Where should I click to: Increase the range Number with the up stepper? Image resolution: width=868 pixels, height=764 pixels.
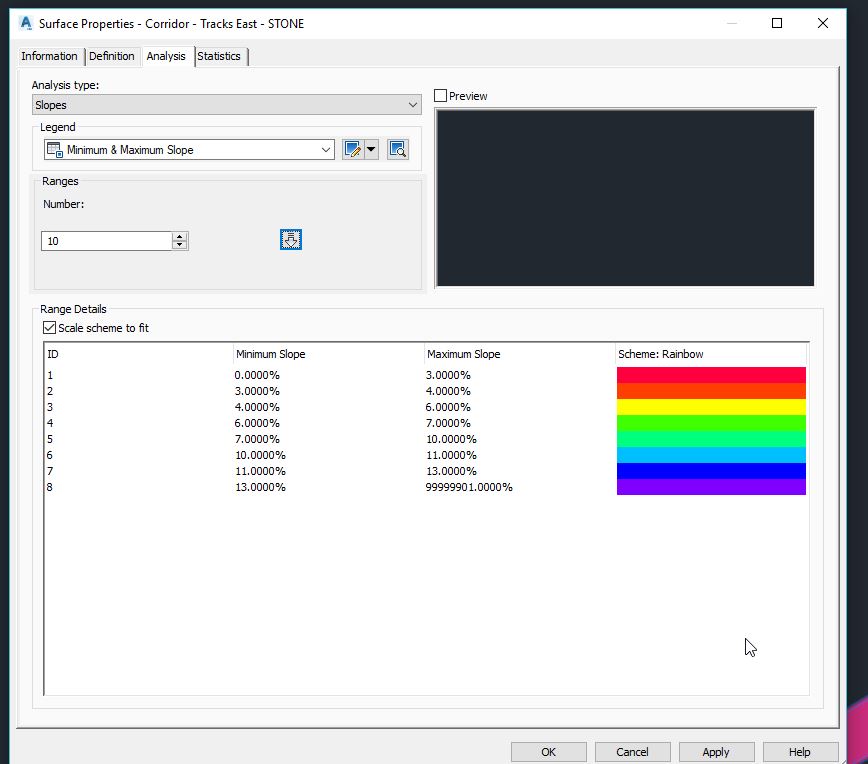[178, 235]
